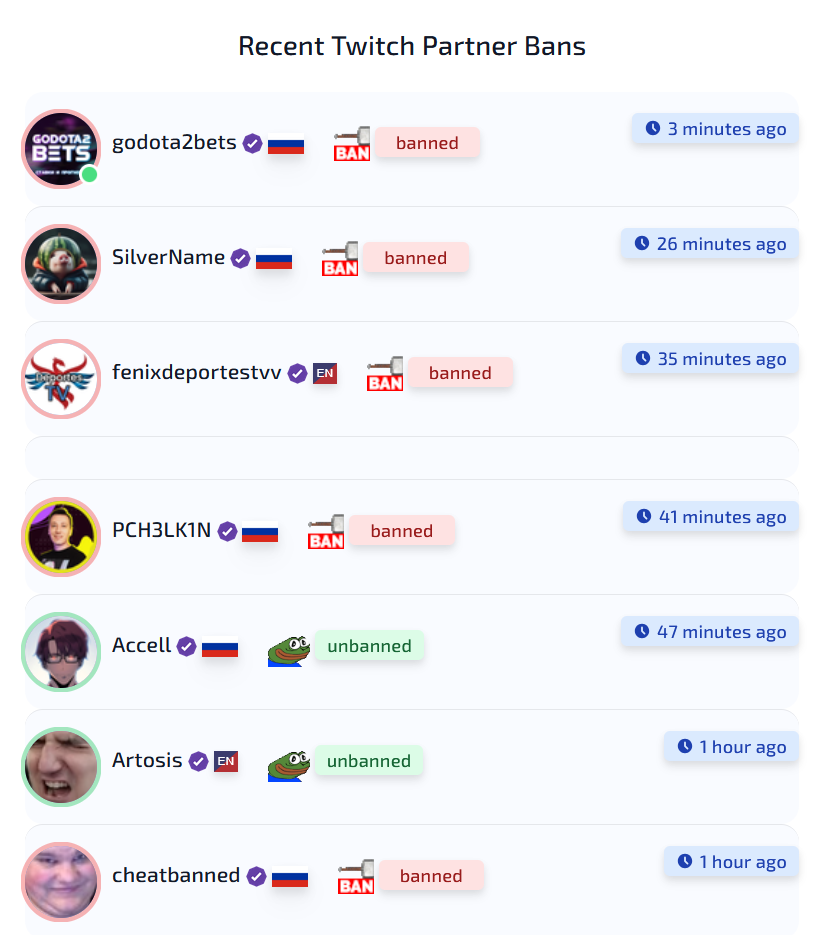Click the EN language badge beside Artosis
This screenshot has width=822, height=935.
click(x=226, y=761)
